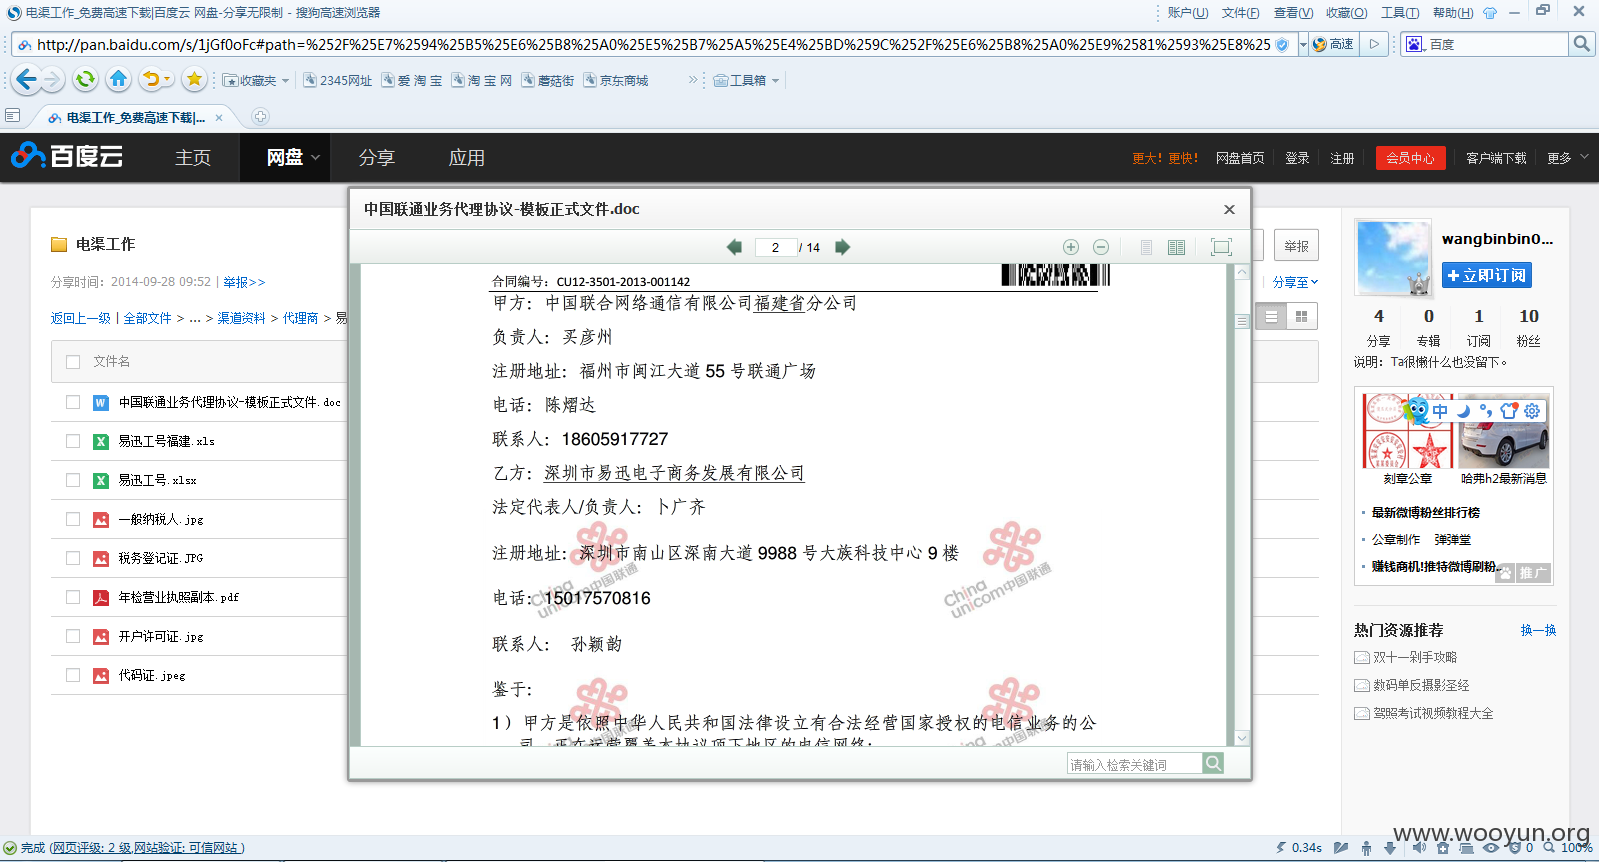Switch to single page view
This screenshot has height=862, width=1599.
click(x=1146, y=247)
